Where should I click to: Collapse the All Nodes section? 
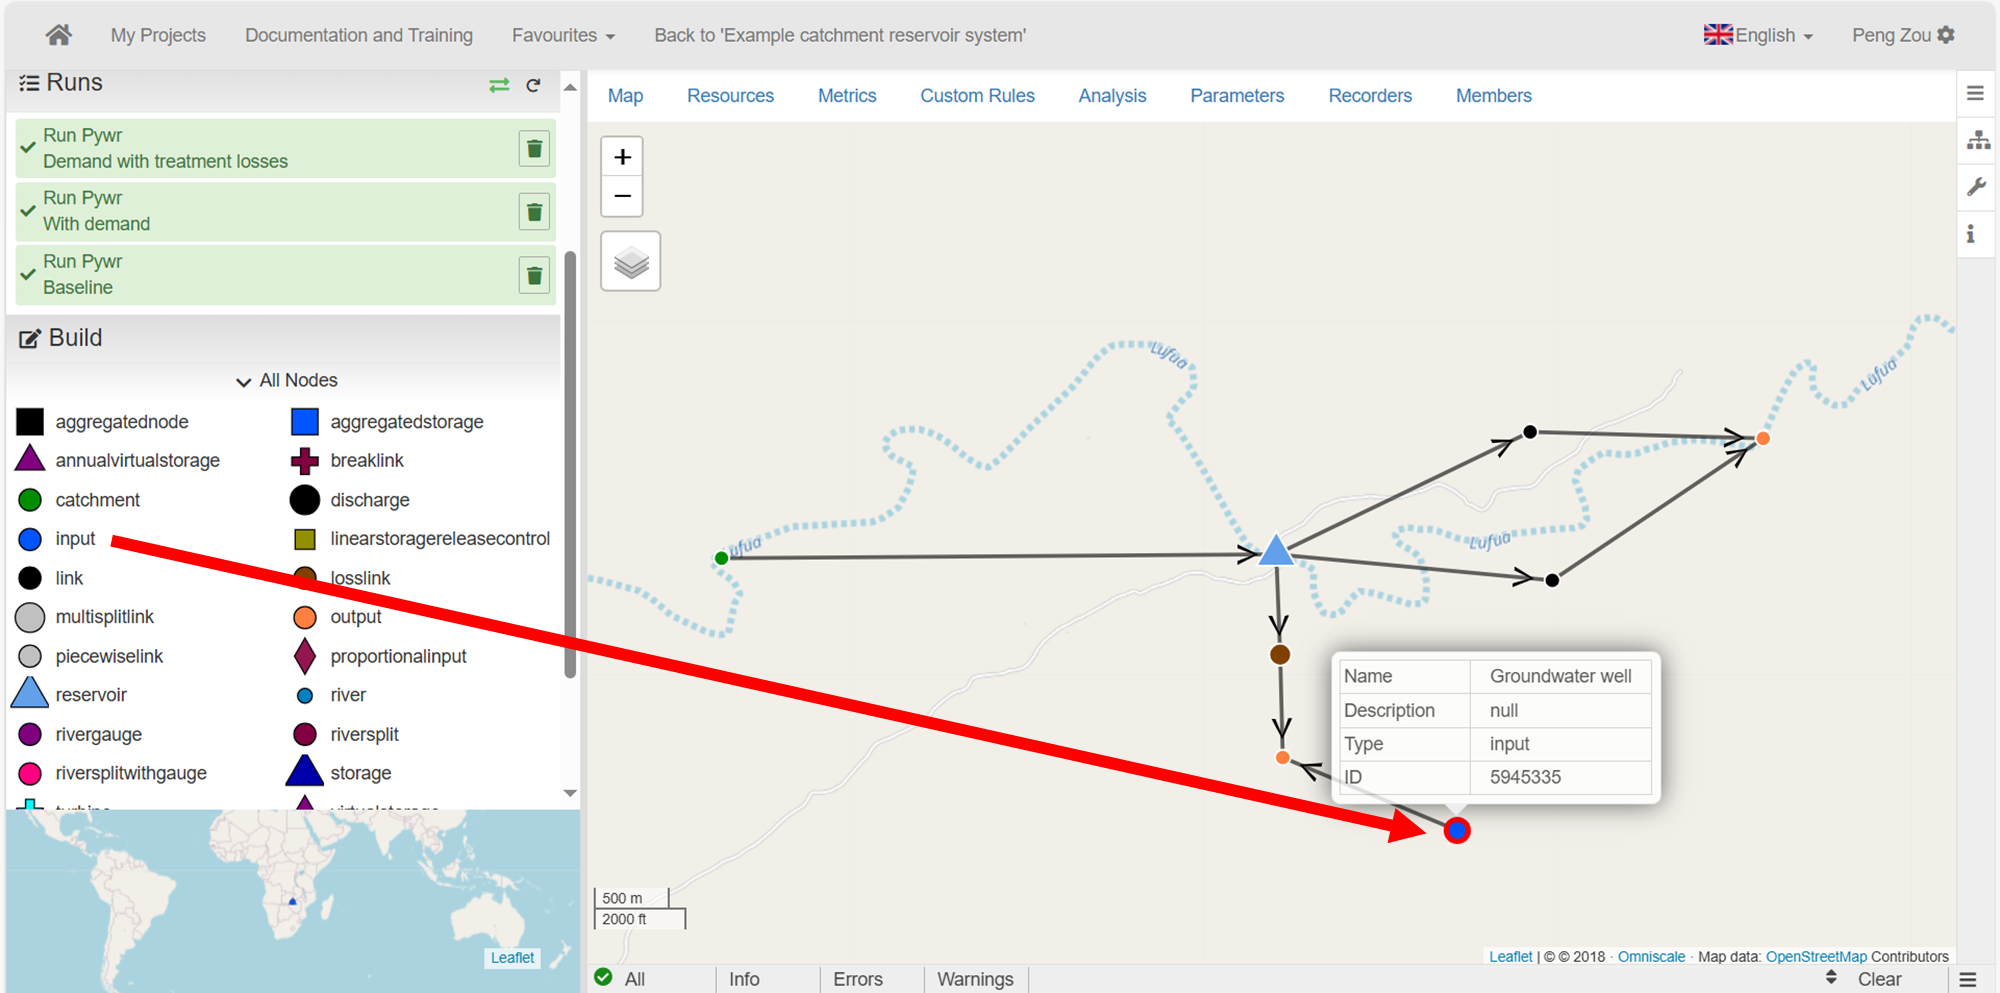click(286, 381)
